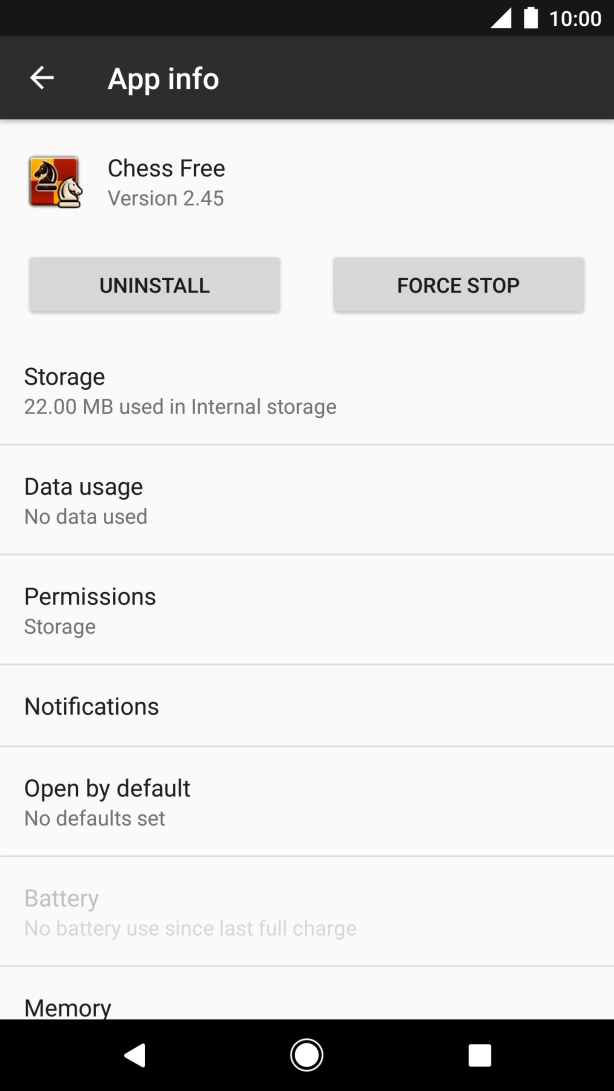The height and width of the screenshot is (1091, 614).
Task: Tap the greyed-out Battery entry
Action: coord(306,912)
